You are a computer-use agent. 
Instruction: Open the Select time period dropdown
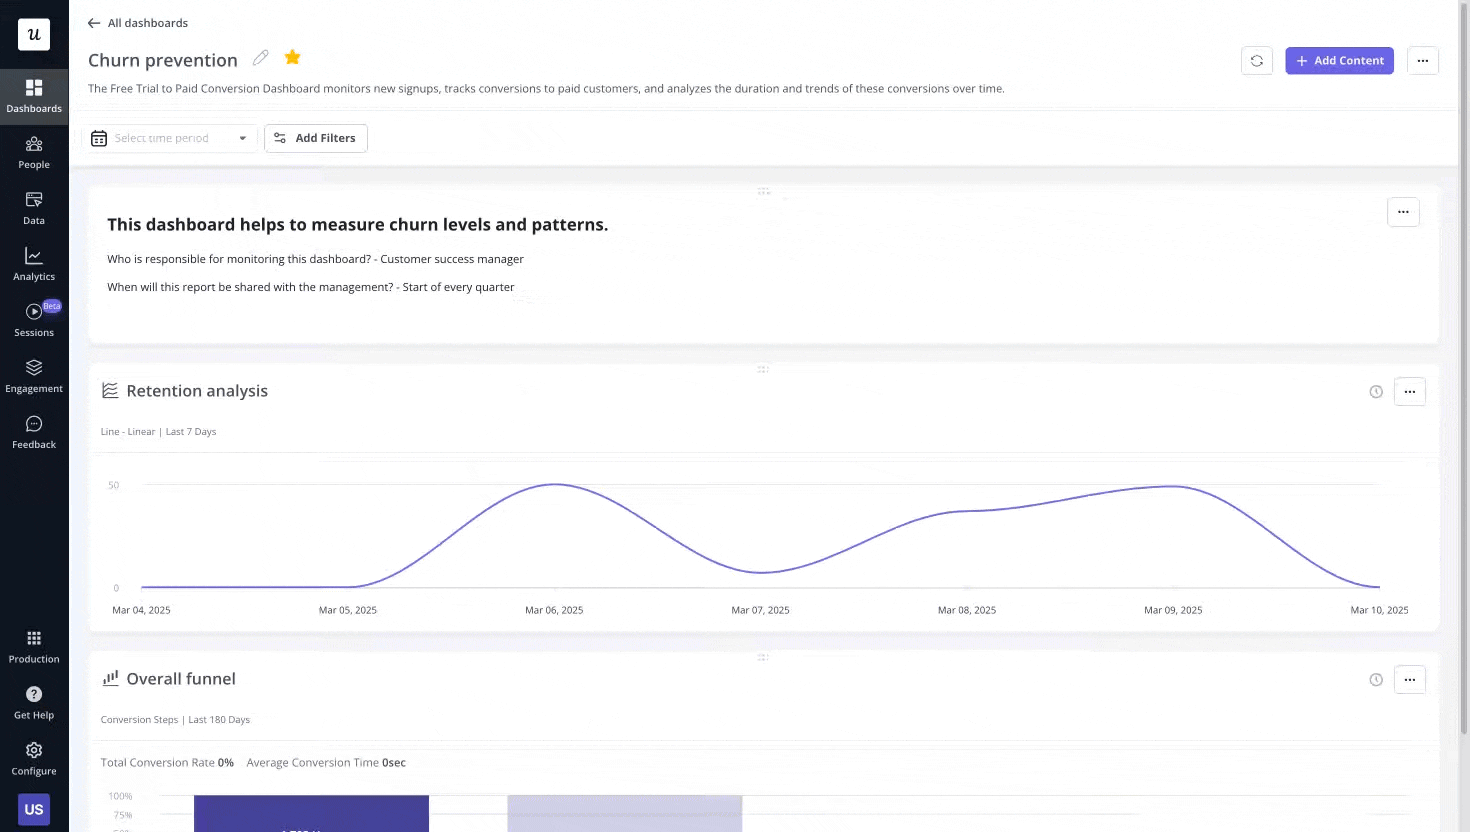tap(170, 138)
